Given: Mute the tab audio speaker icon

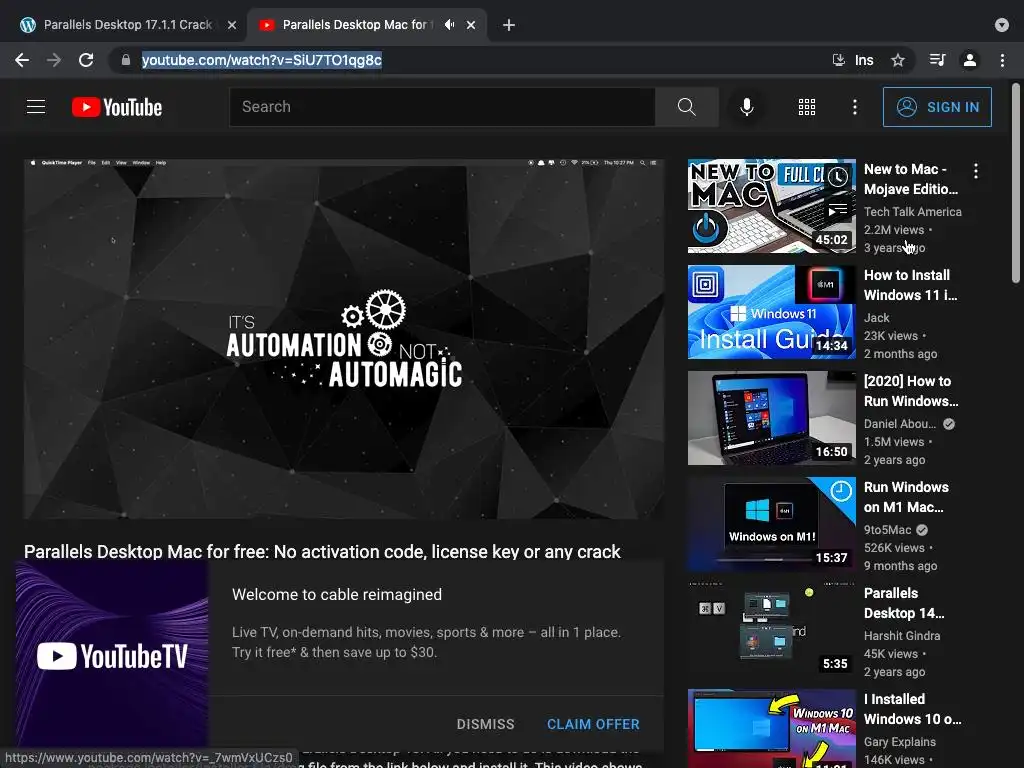Looking at the screenshot, I should (449, 25).
